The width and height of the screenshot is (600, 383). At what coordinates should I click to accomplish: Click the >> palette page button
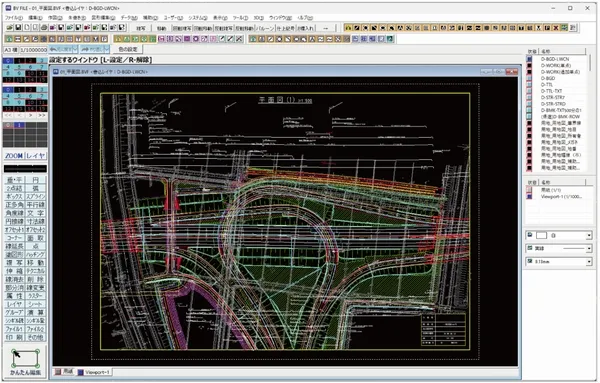coord(42,115)
